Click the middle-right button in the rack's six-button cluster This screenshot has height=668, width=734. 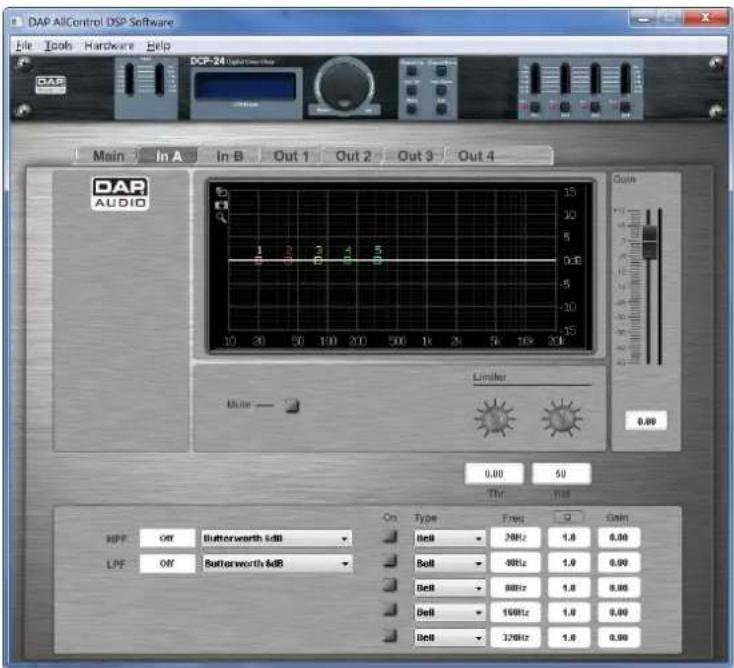441,90
